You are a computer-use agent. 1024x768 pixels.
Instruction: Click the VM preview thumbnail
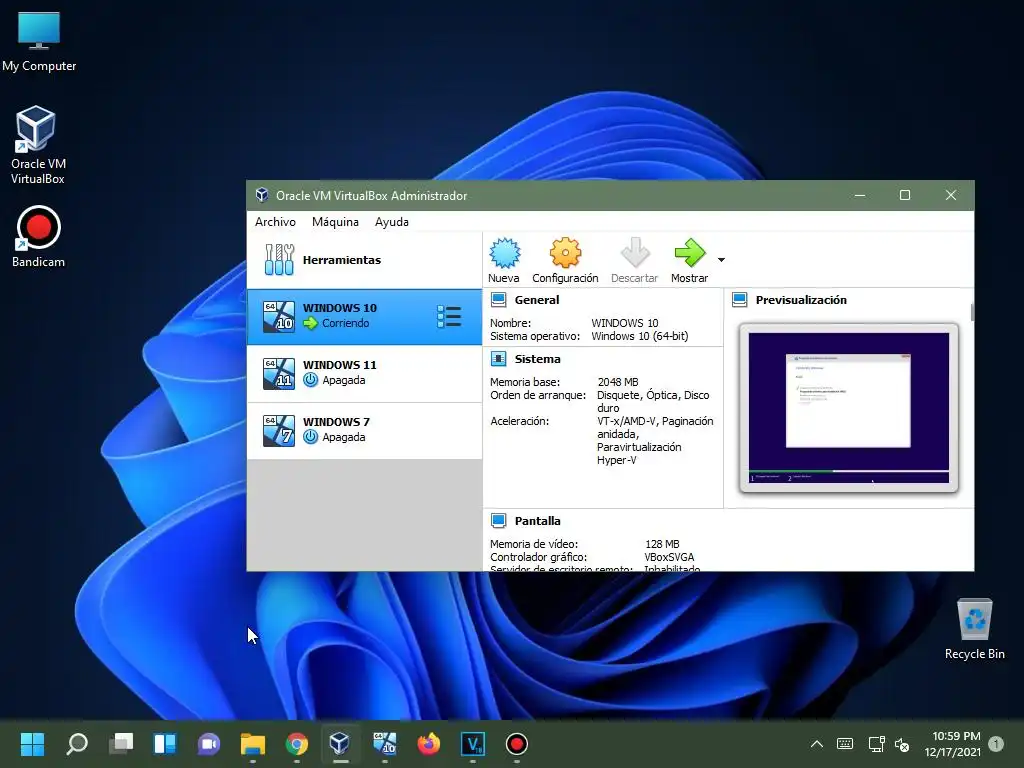click(849, 408)
